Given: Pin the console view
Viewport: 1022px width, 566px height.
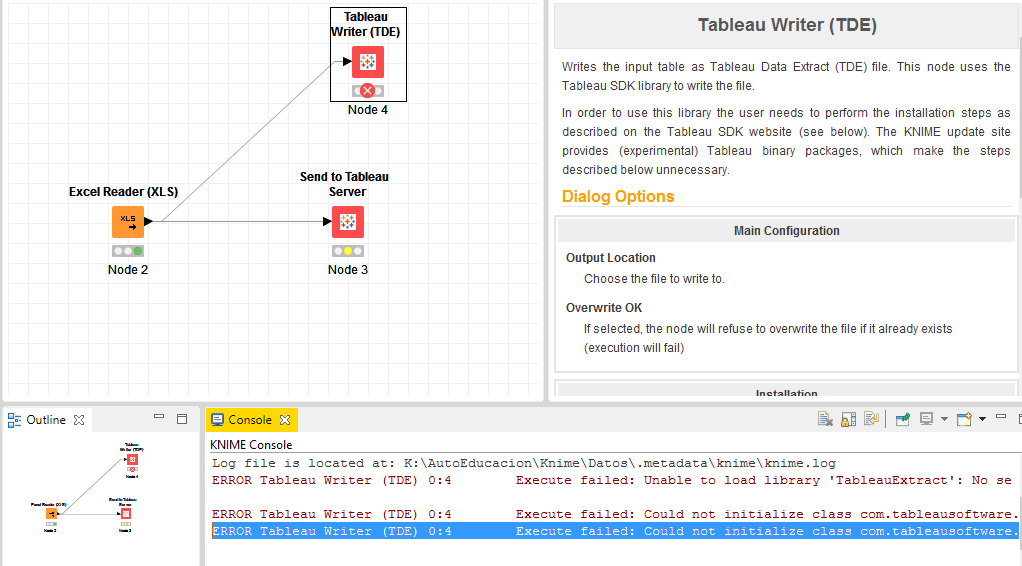Looking at the screenshot, I should 903,419.
